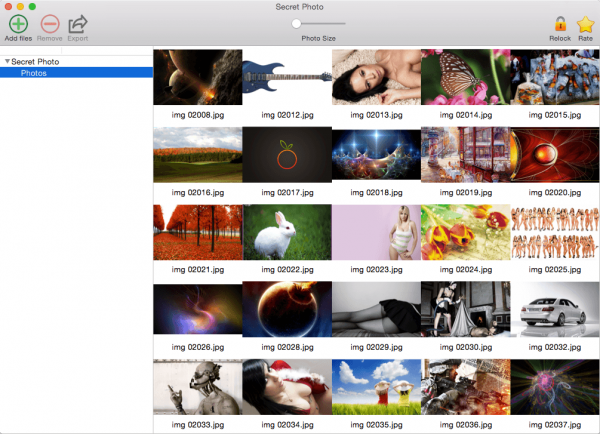Select the colorful nebula thumbnail img 02026.jpg
This screenshot has height=434, width=600.
[198, 309]
